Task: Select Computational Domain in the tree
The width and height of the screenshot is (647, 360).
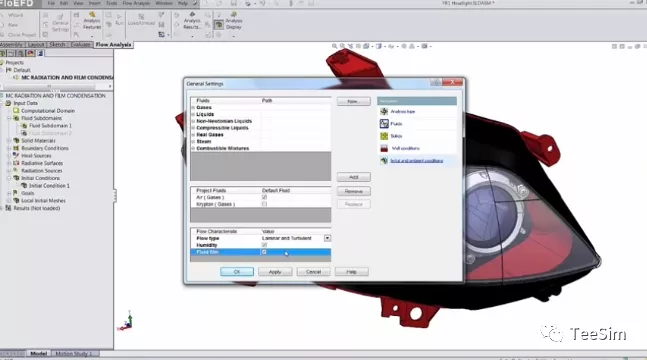Action: click(48, 111)
